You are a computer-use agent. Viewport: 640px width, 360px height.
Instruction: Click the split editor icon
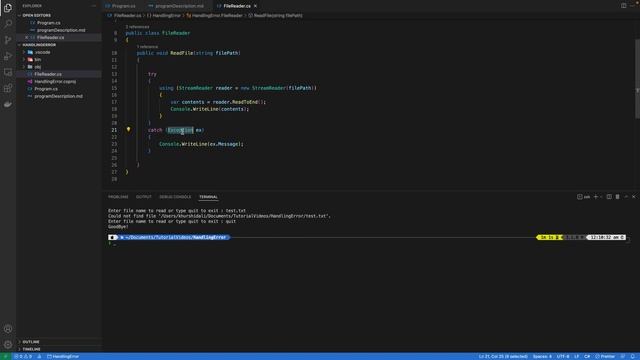click(623, 6)
